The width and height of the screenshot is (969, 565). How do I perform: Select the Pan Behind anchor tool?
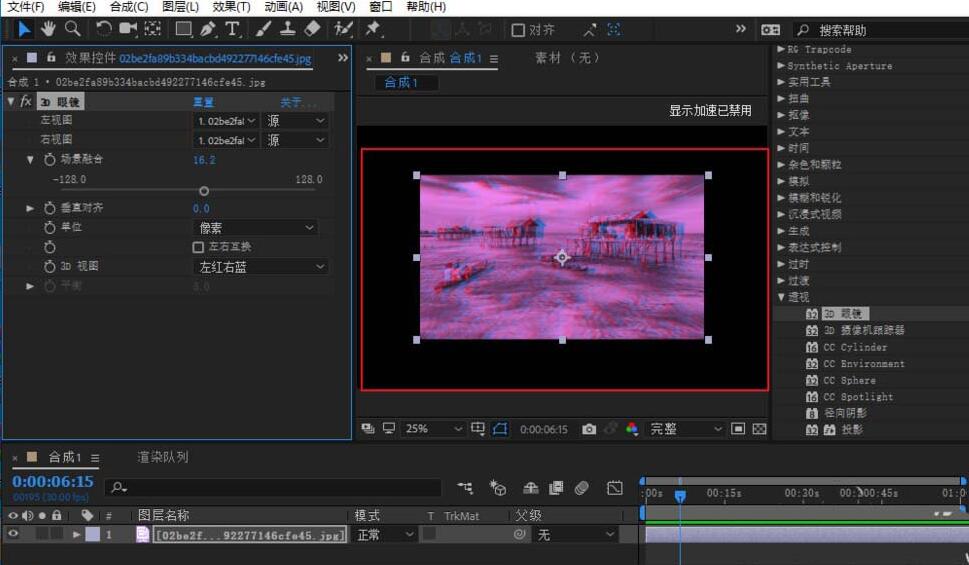point(153,28)
